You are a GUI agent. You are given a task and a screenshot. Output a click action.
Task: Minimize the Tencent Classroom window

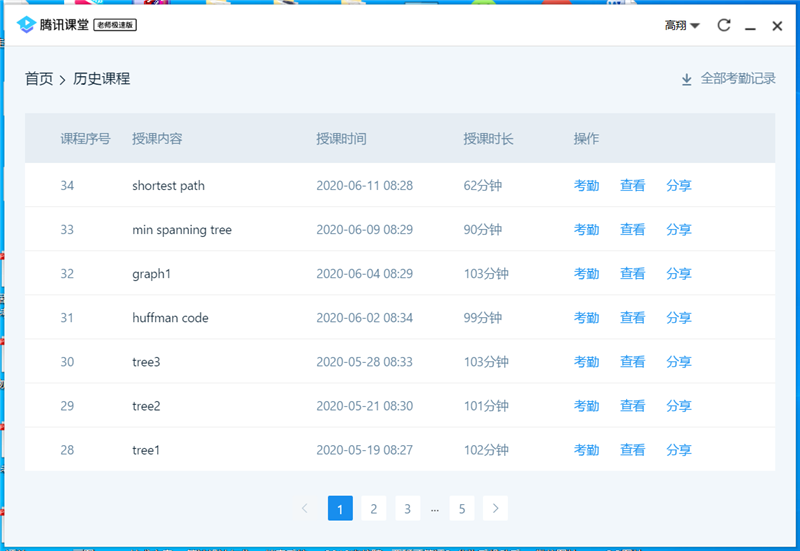[x=750, y=26]
